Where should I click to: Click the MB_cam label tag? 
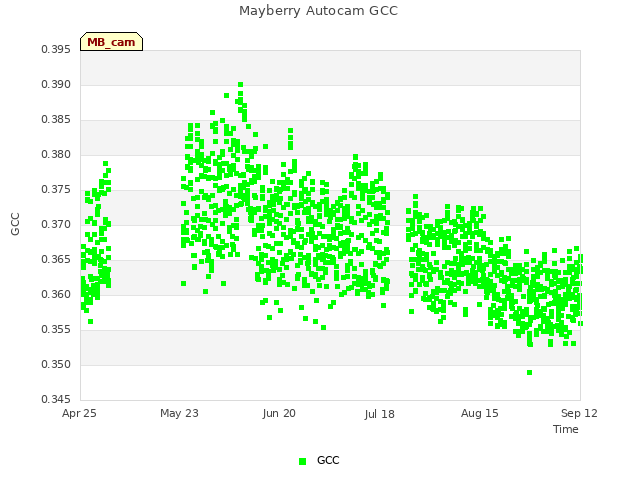(111, 42)
